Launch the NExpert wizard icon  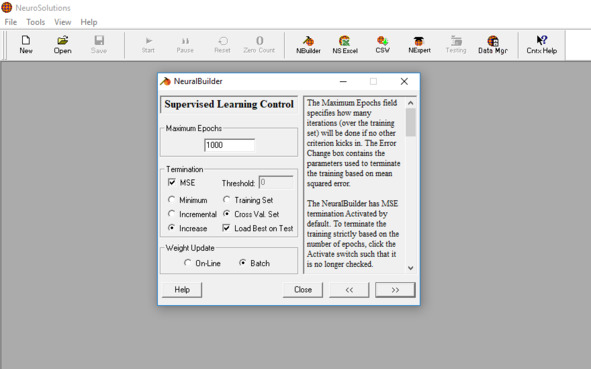419,45
